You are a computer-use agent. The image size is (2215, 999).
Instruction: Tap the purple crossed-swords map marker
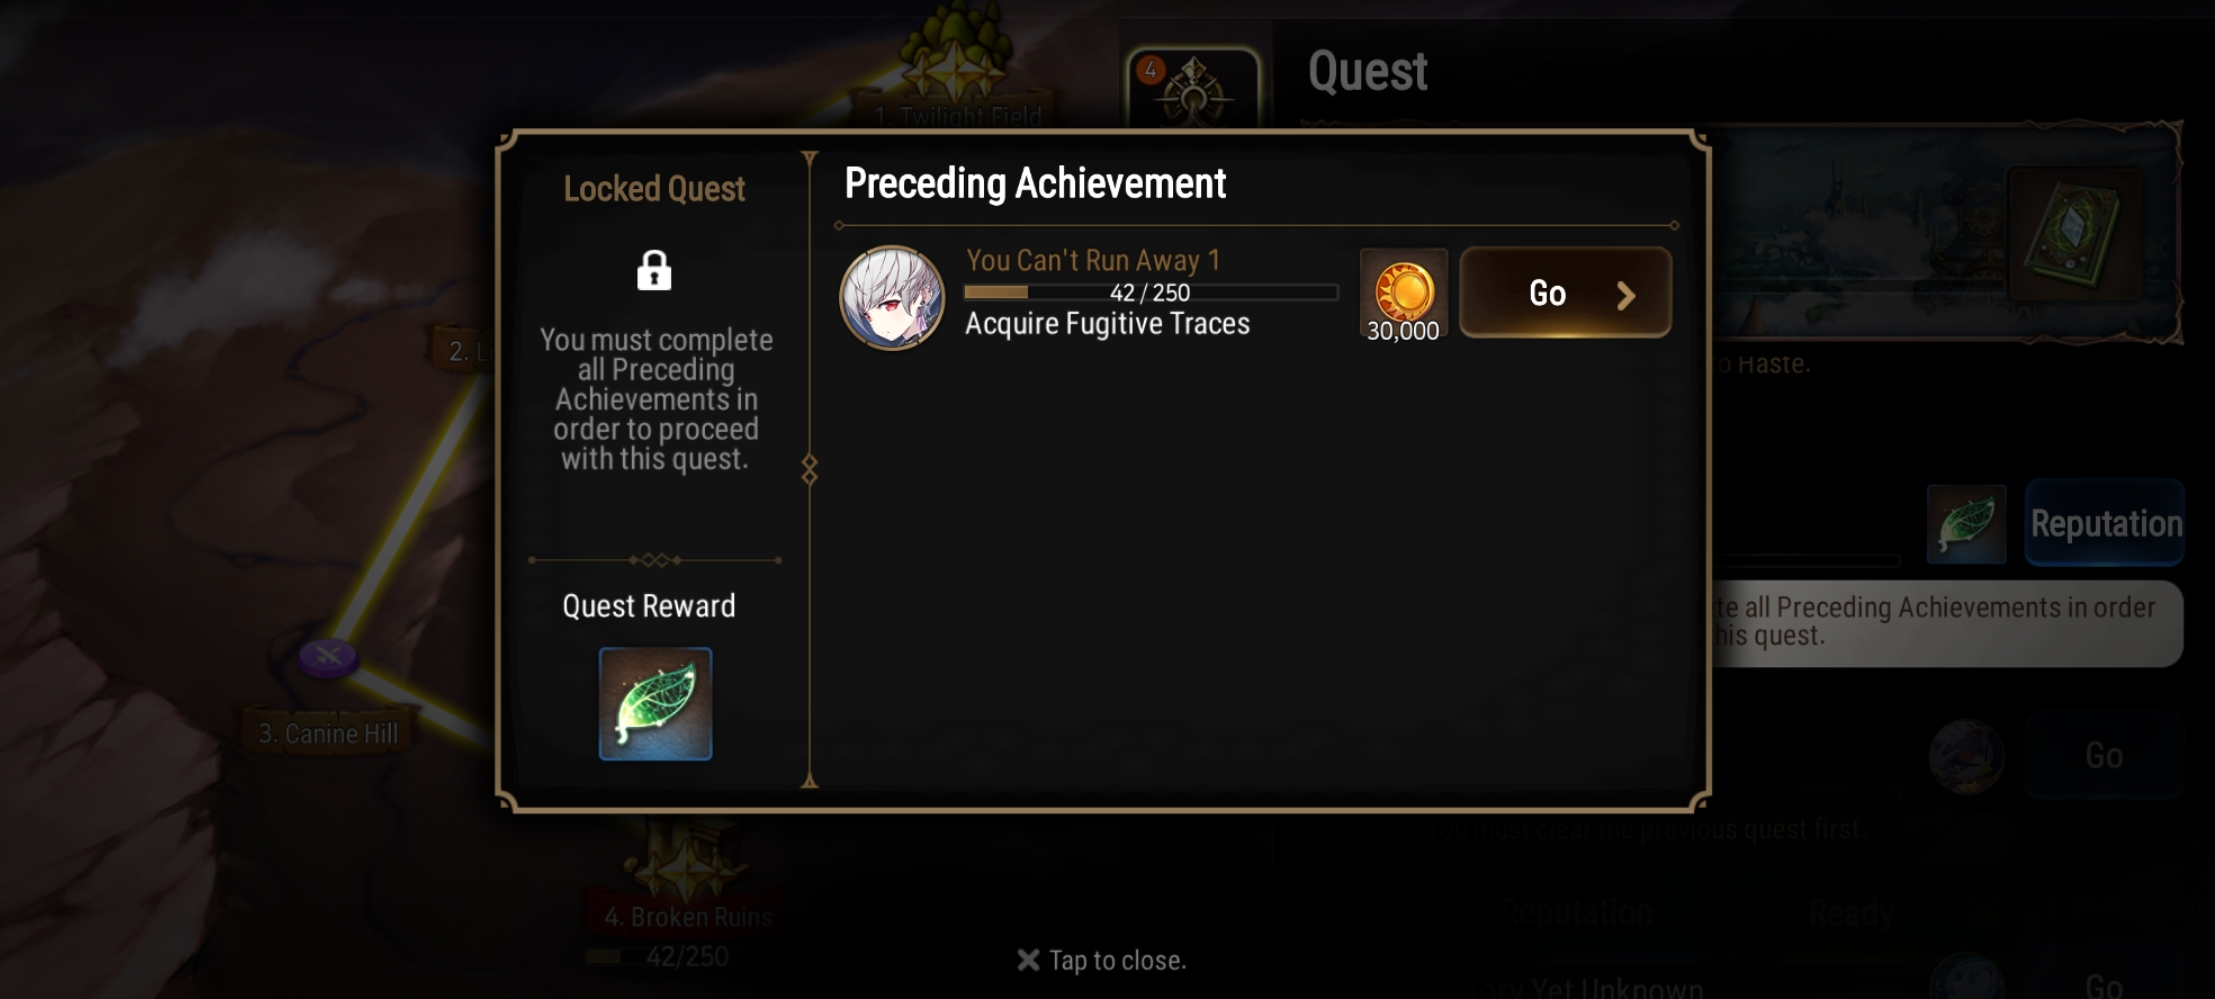coord(328,657)
